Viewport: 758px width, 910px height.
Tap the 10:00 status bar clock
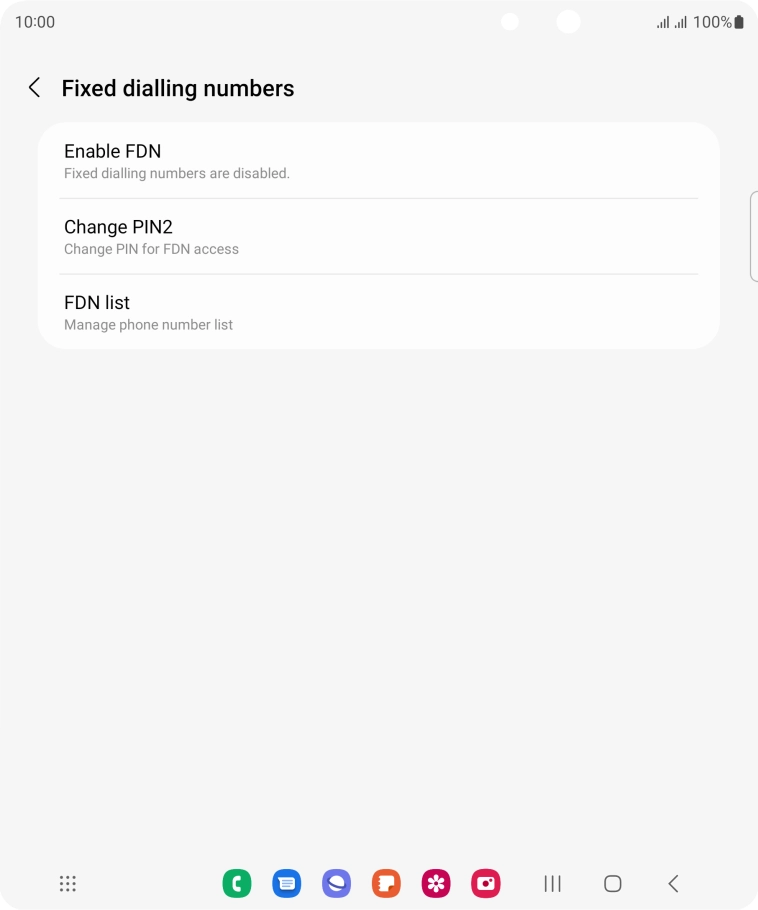(35, 22)
